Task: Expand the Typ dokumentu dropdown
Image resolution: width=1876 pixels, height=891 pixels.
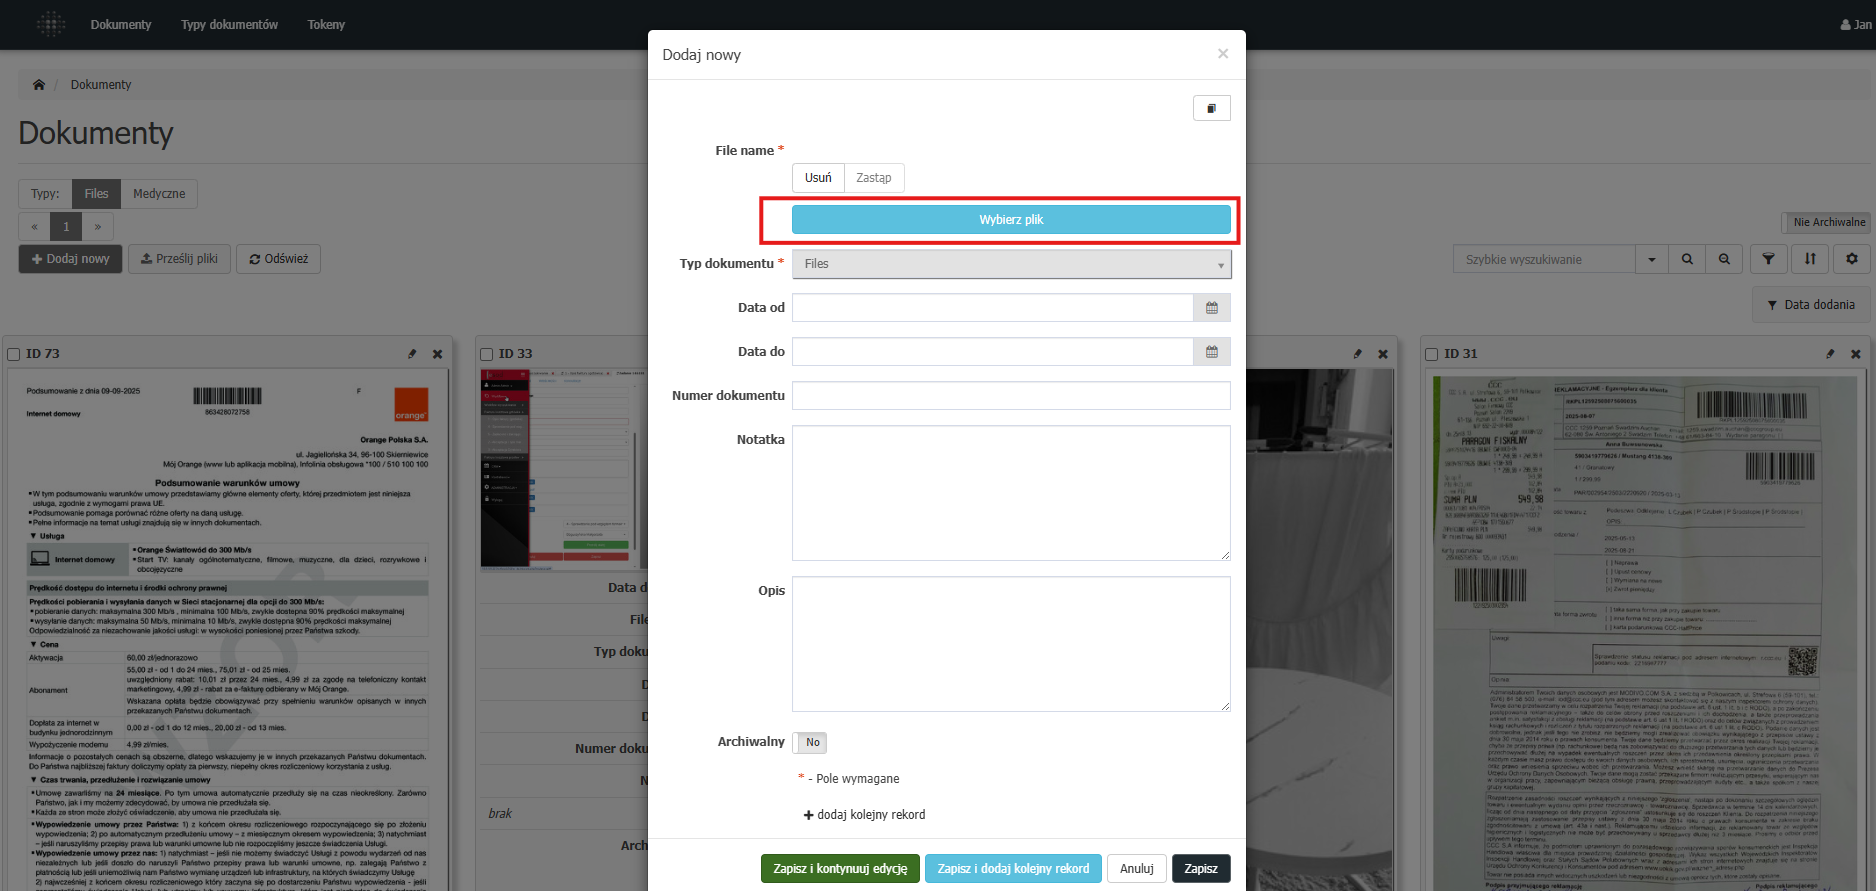Action: pyautogui.click(x=1011, y=264)
